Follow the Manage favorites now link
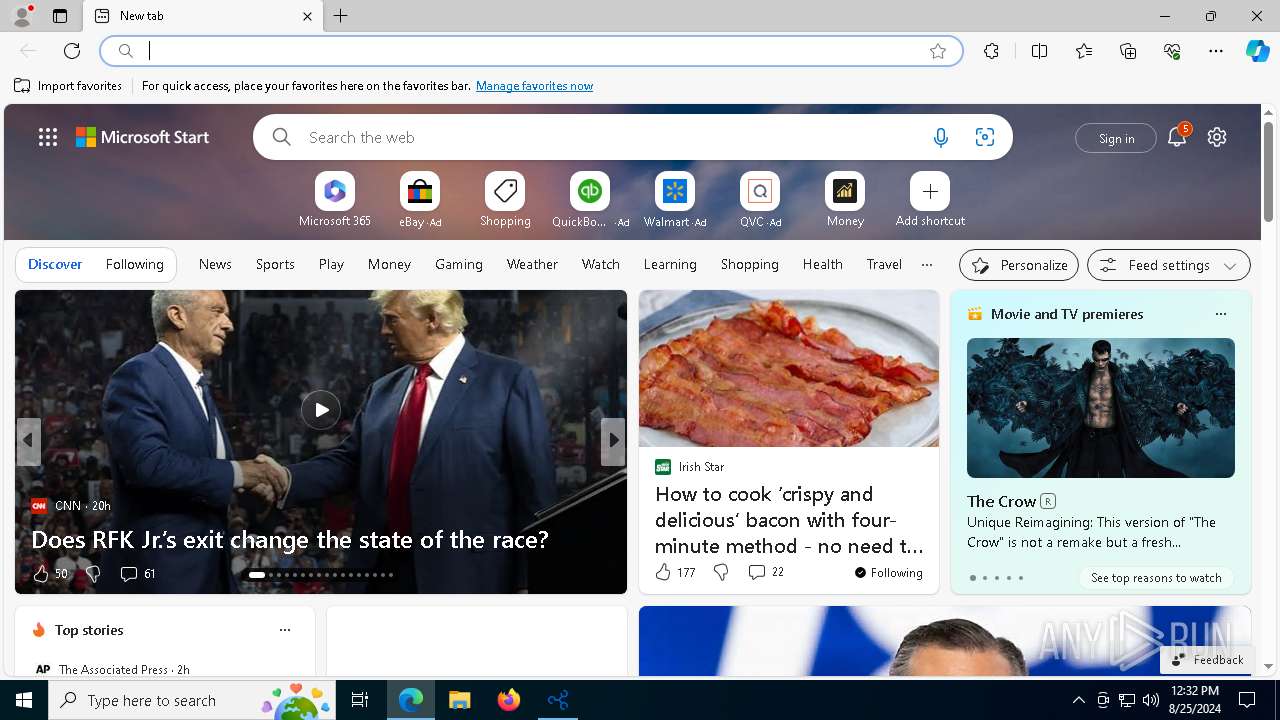 click(534, 86)
